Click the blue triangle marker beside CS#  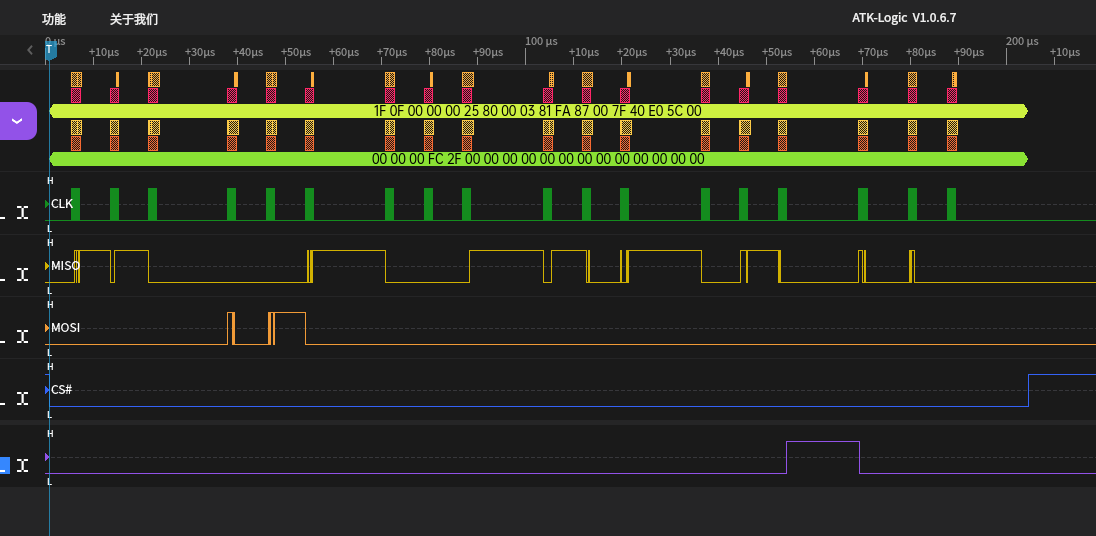pos(47,390)
